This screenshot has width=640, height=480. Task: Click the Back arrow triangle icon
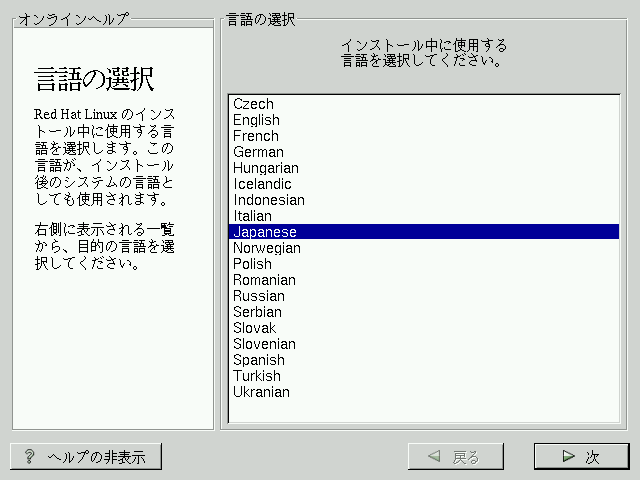click(x=434, y=457)
